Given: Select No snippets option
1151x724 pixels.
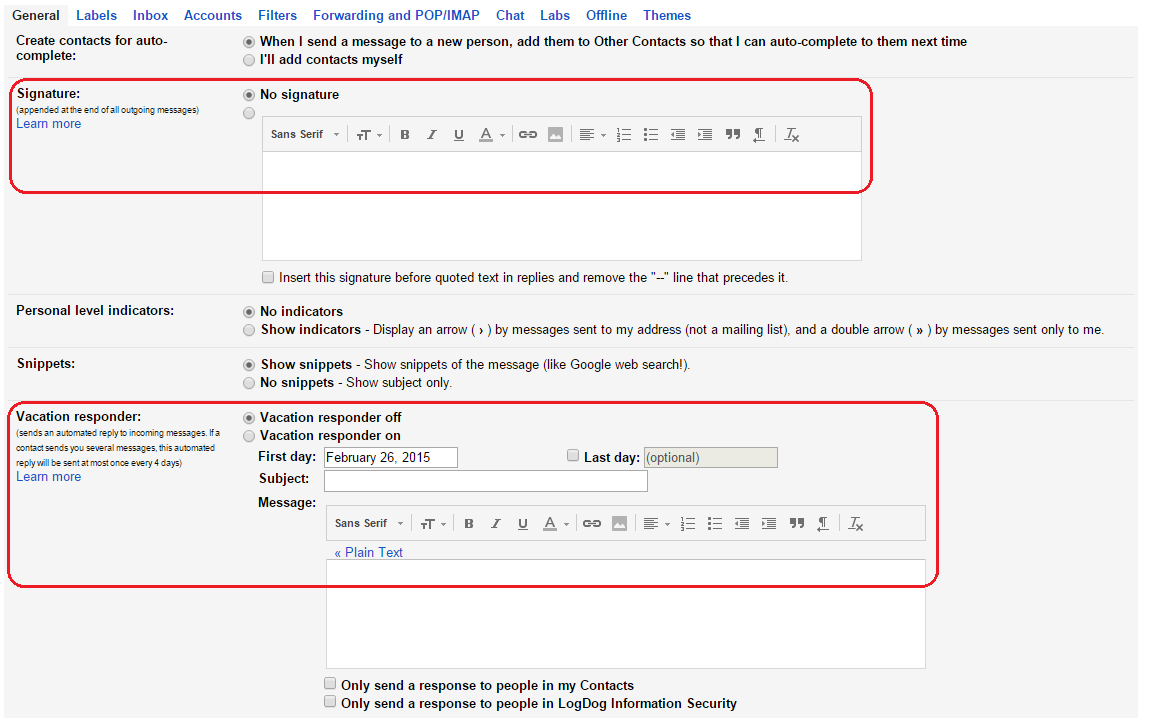Looking at the screenshot, I should (249, 383).
